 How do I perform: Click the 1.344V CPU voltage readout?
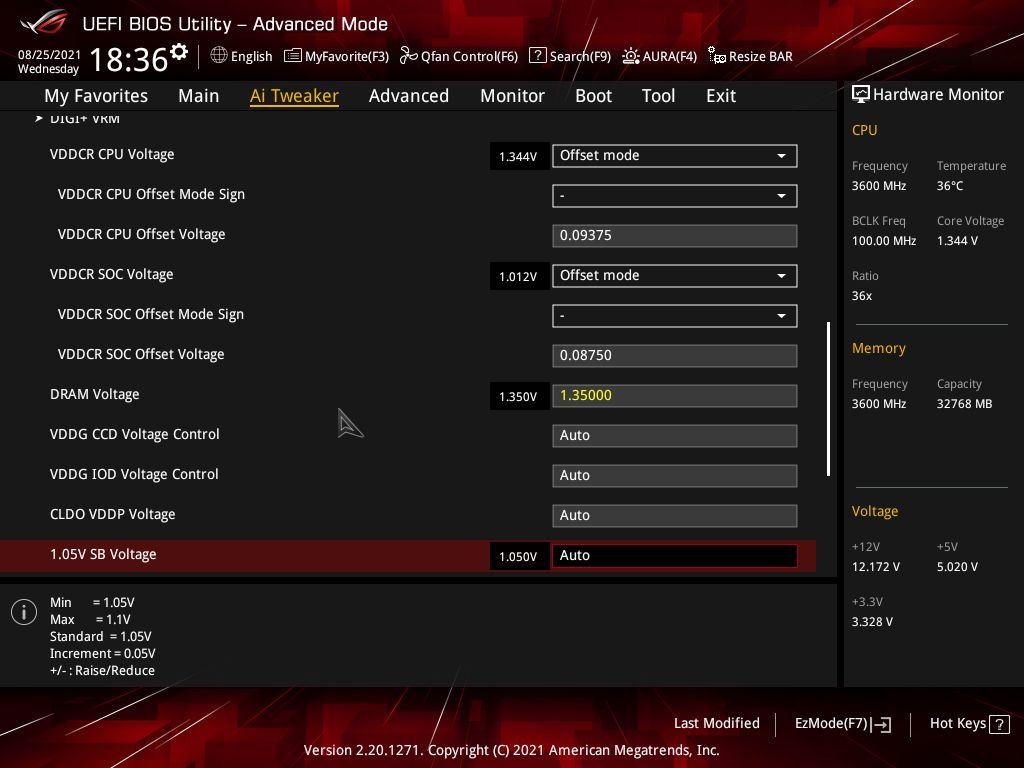pyautogui.click(x=519, y=157)
